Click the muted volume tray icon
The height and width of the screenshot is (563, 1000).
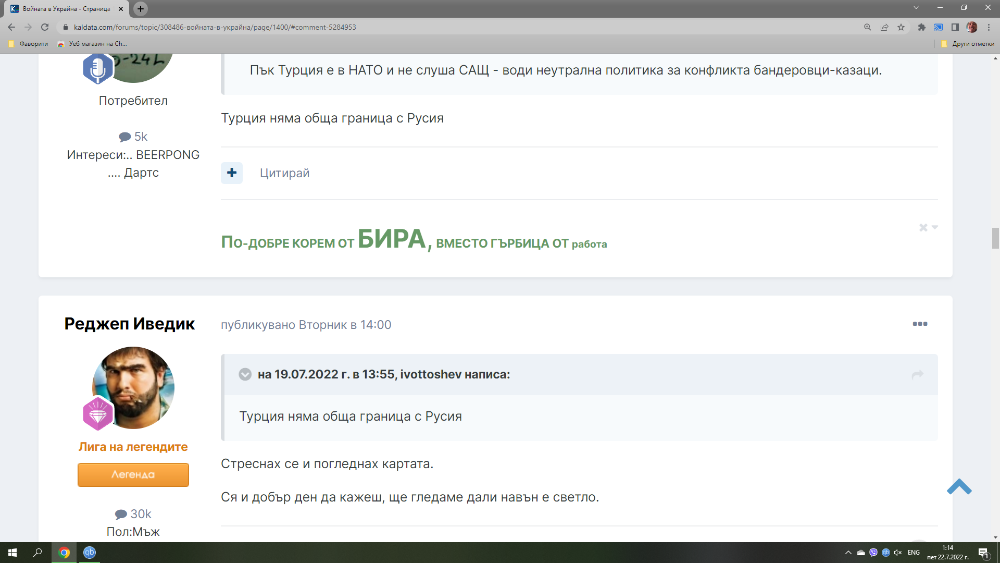(x=898, y=553)
